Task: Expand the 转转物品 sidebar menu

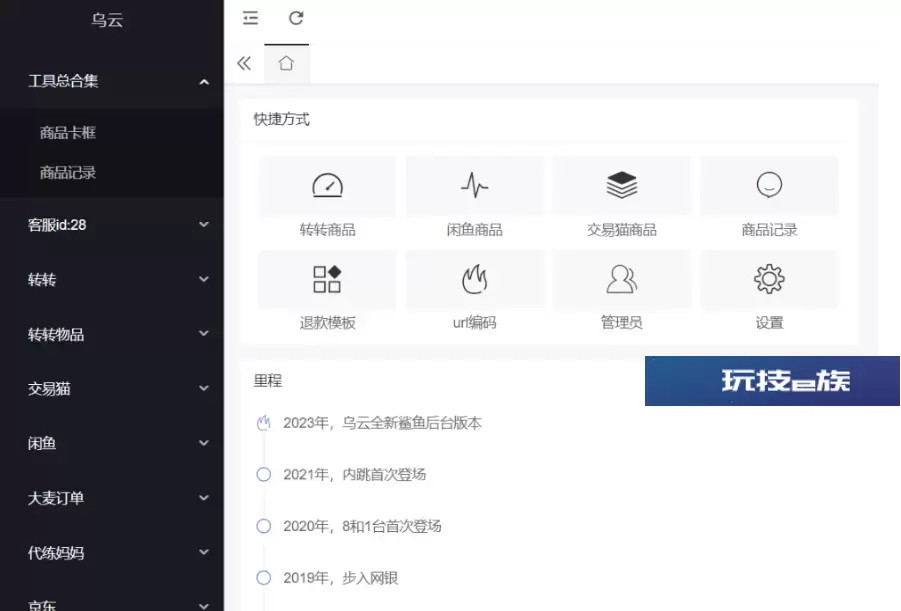Action: coord(111,334)
